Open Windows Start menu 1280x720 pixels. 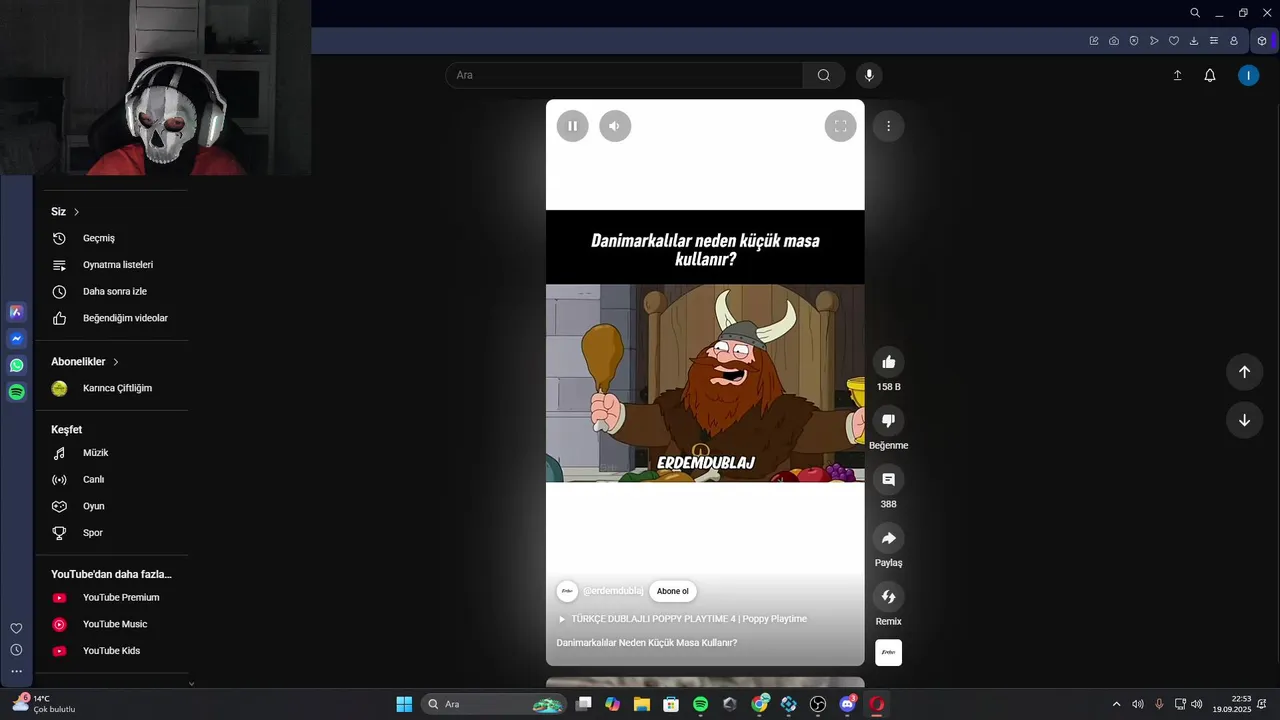404,704
